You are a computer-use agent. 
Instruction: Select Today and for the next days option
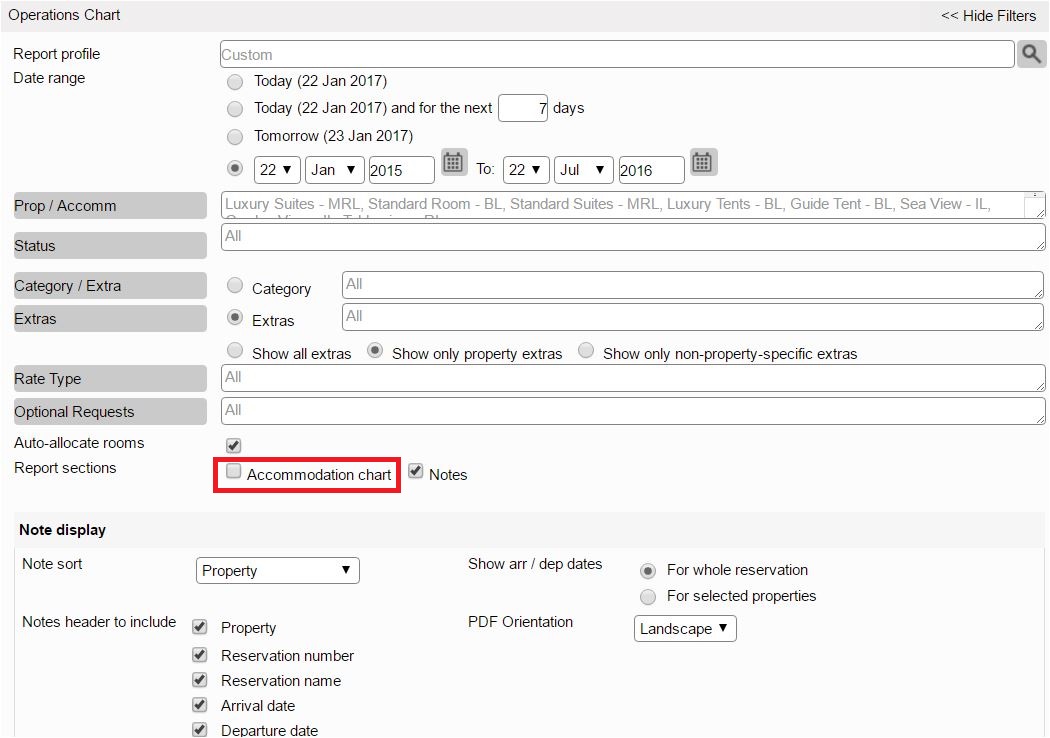pyautogui.click(x=234, y=108)
